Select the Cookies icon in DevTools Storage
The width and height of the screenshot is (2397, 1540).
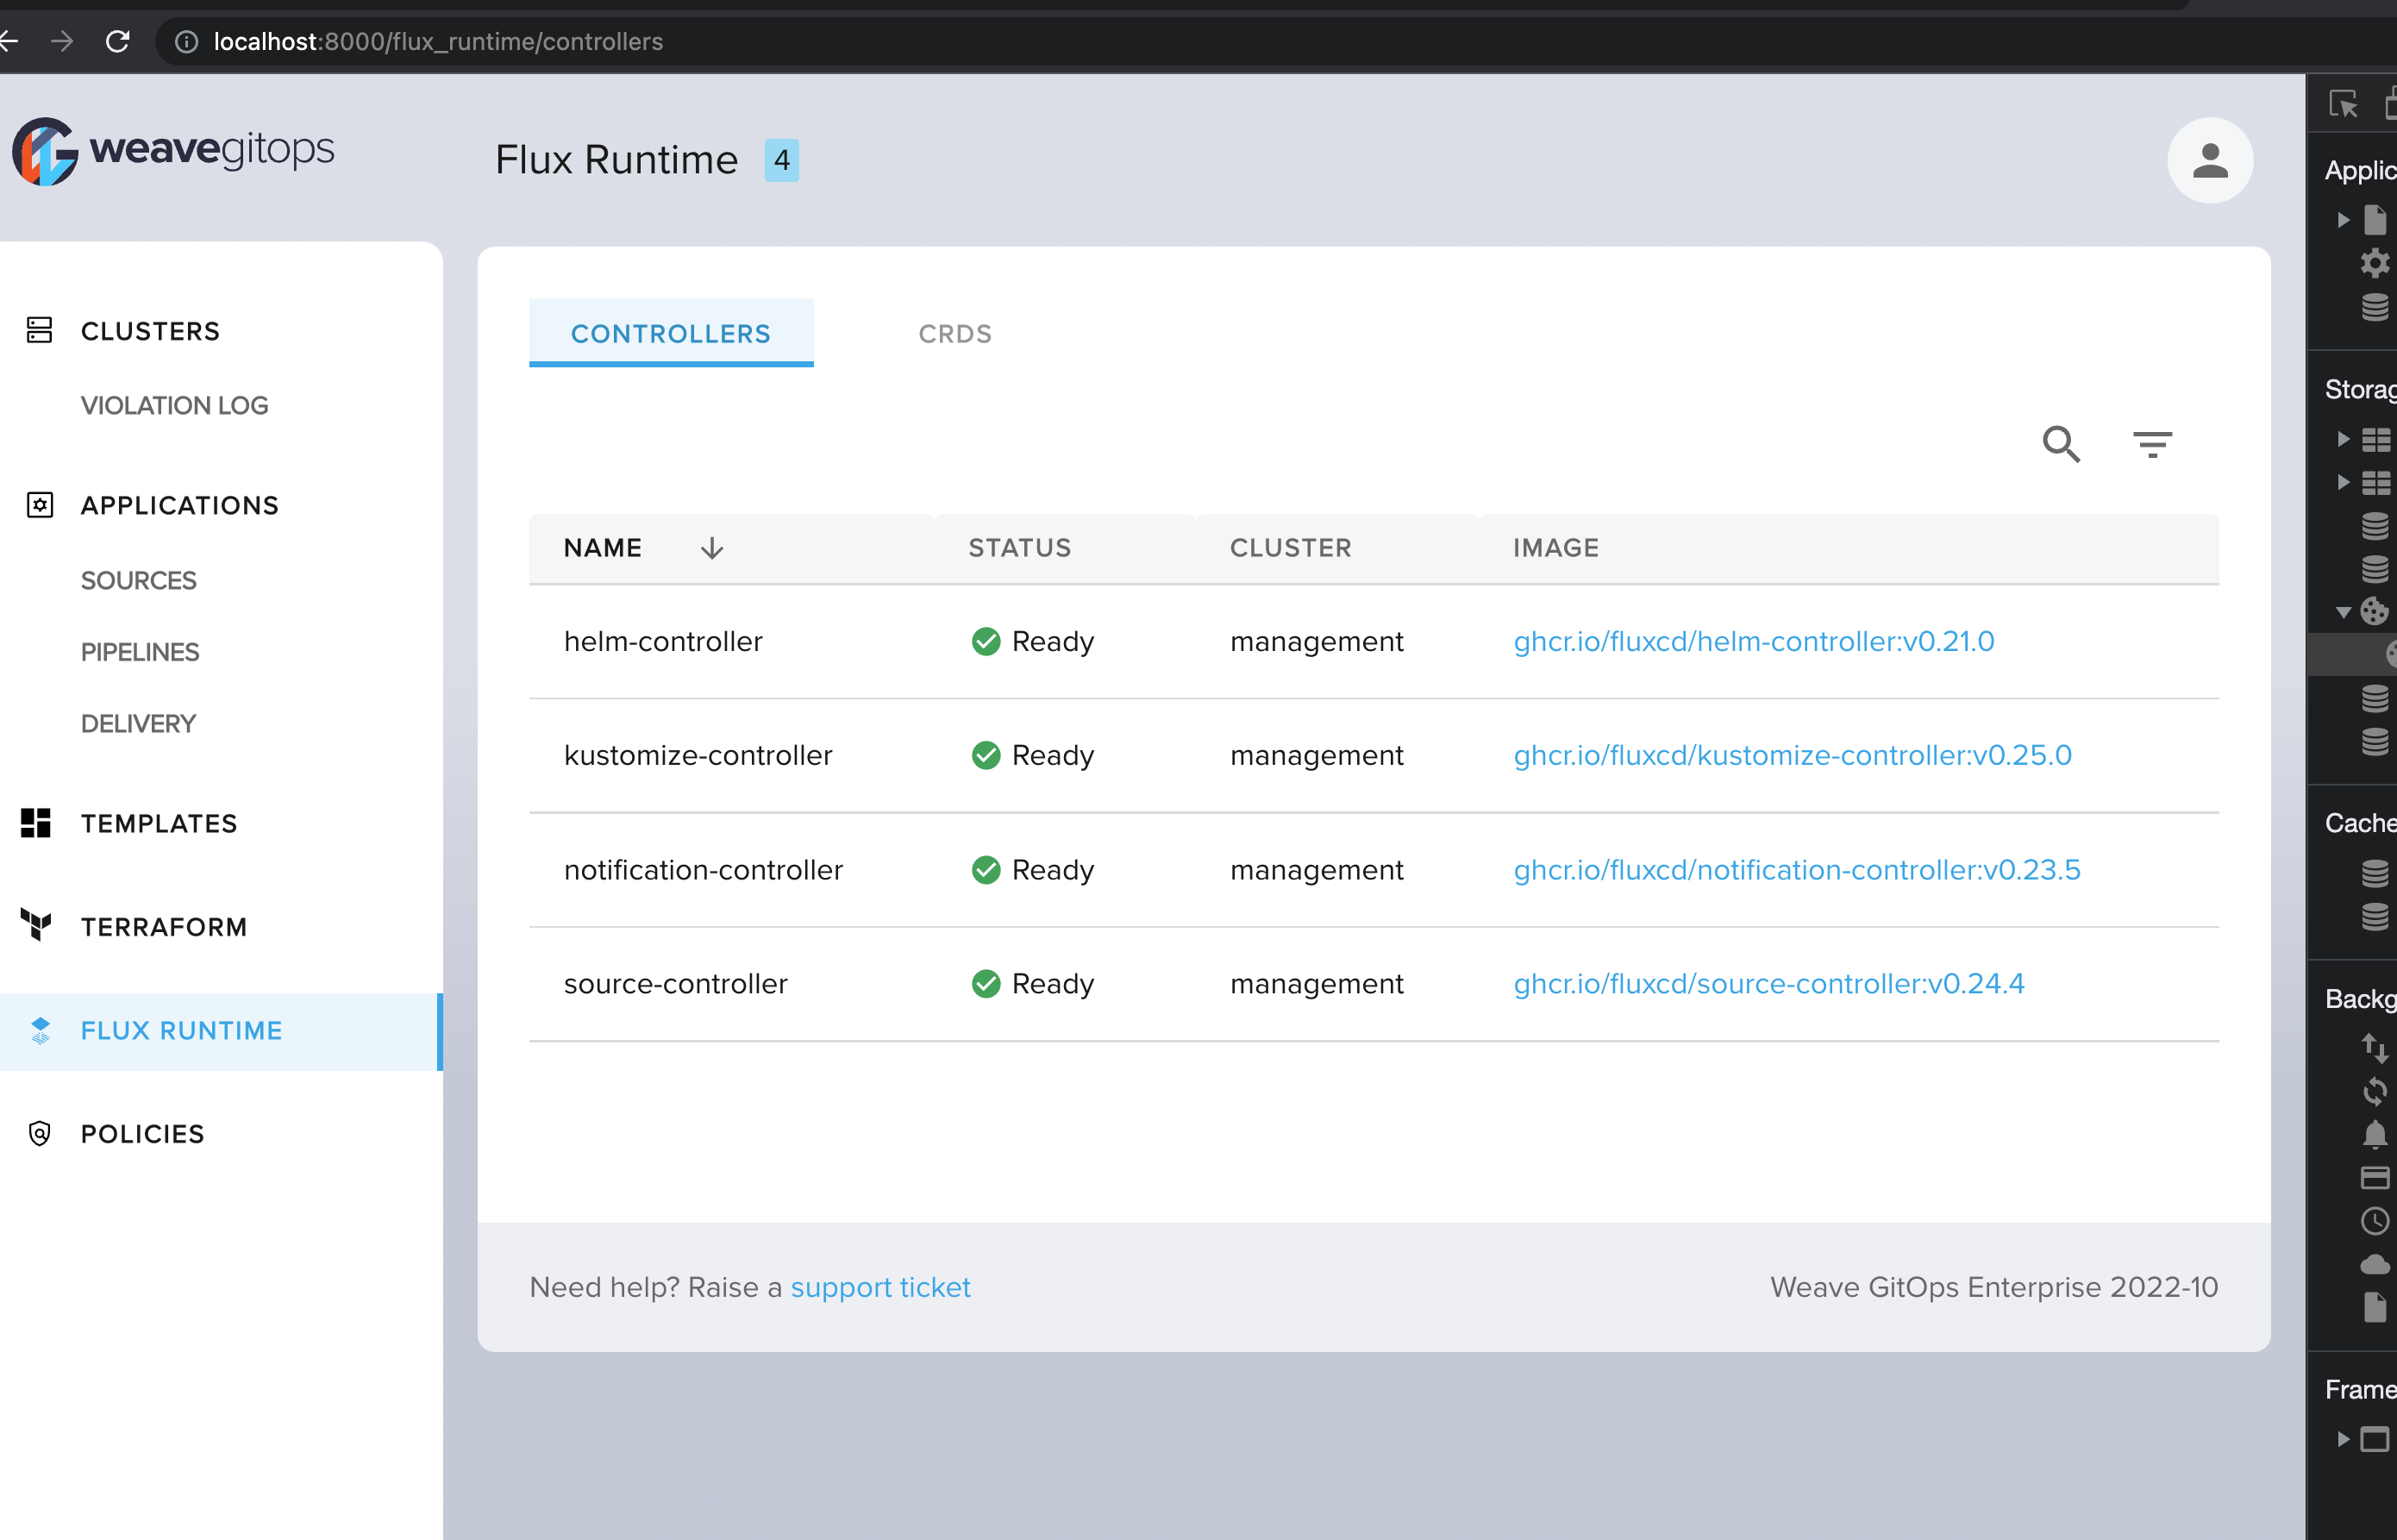tap(2374, 611)
